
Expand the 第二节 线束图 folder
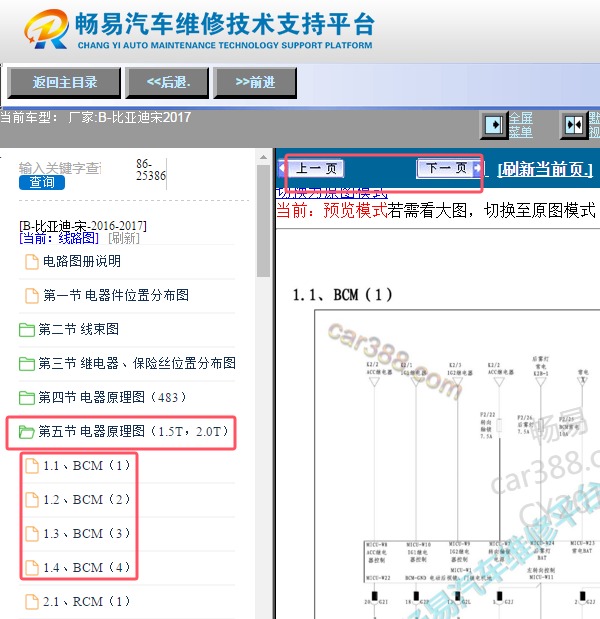78,329
